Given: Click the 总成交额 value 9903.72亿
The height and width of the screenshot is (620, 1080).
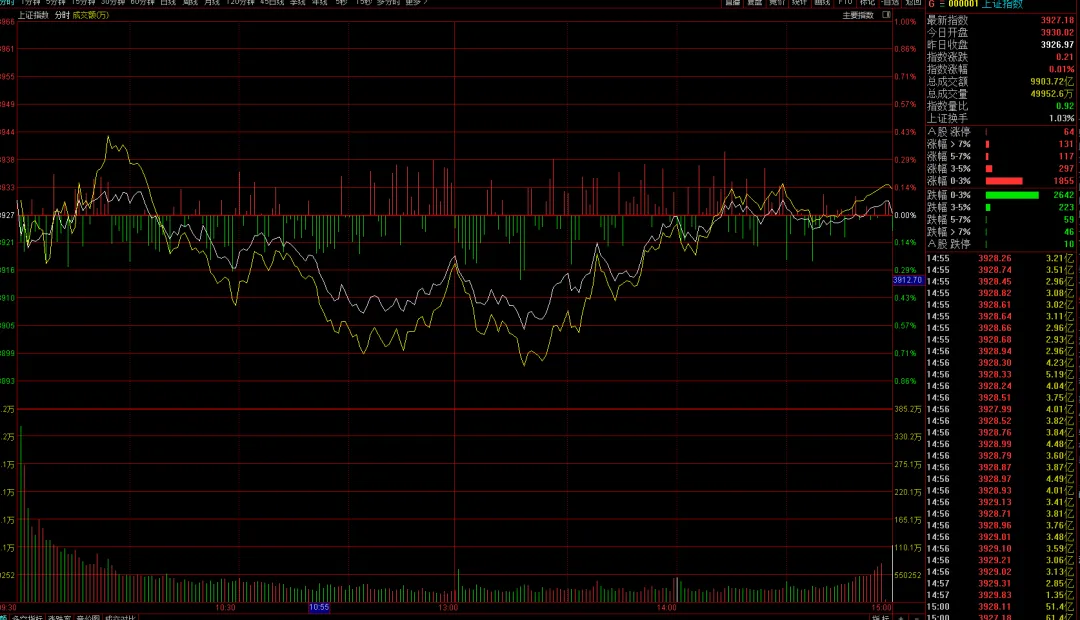Looking at the screenshot, I should pyautogui.click(x=1052, y=81).
